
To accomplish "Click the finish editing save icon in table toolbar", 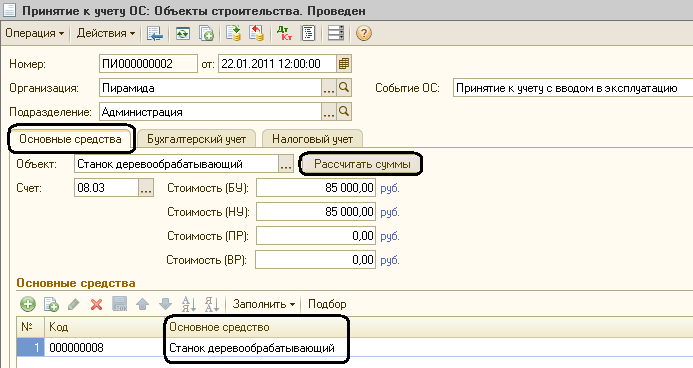I will pyautogui.click(x=119, y=304).
